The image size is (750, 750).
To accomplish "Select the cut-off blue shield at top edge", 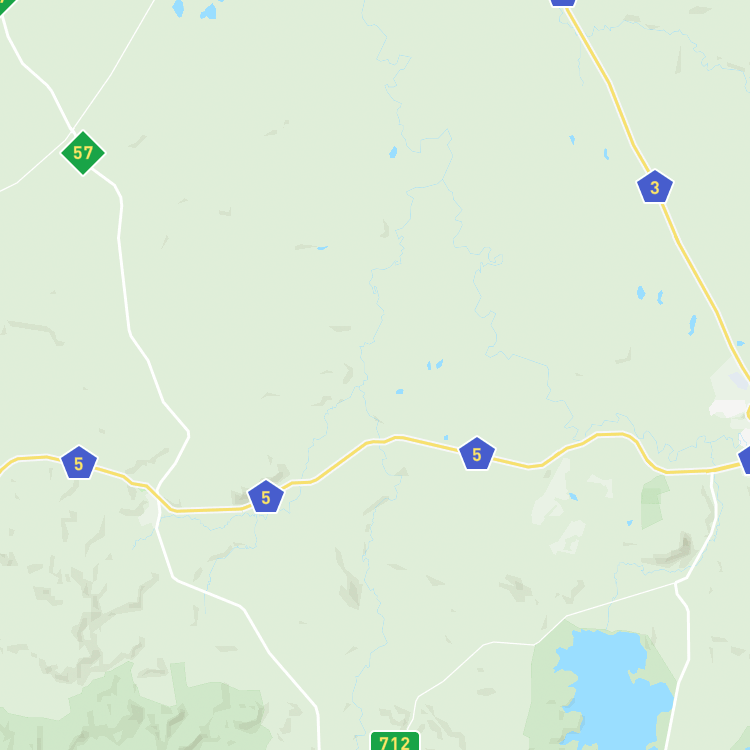I will [562, 2].
